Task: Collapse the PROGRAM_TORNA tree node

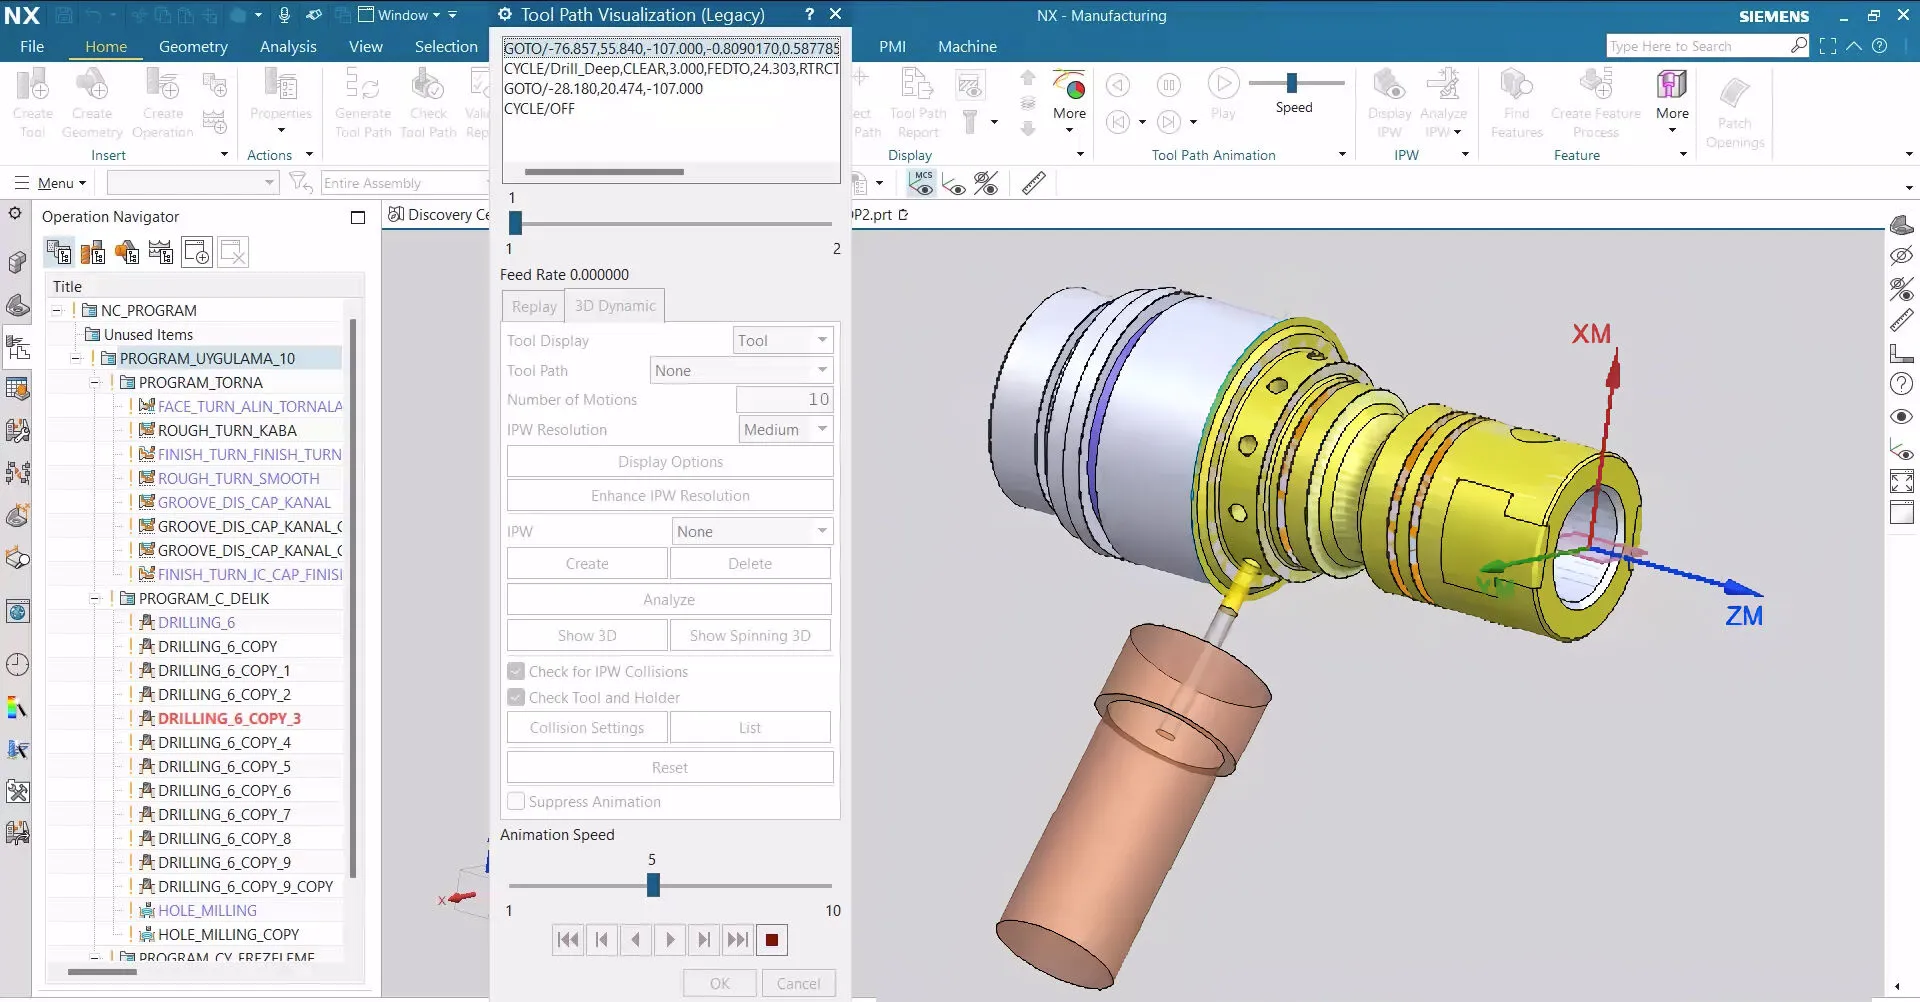Action: 95,383
